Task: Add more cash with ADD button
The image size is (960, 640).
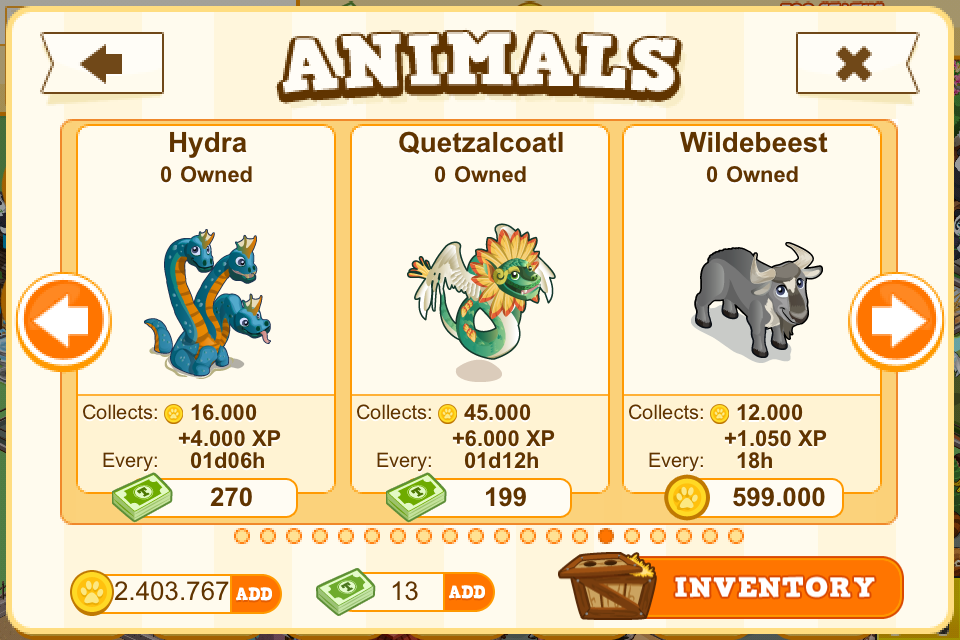Action: pos(468,592)
